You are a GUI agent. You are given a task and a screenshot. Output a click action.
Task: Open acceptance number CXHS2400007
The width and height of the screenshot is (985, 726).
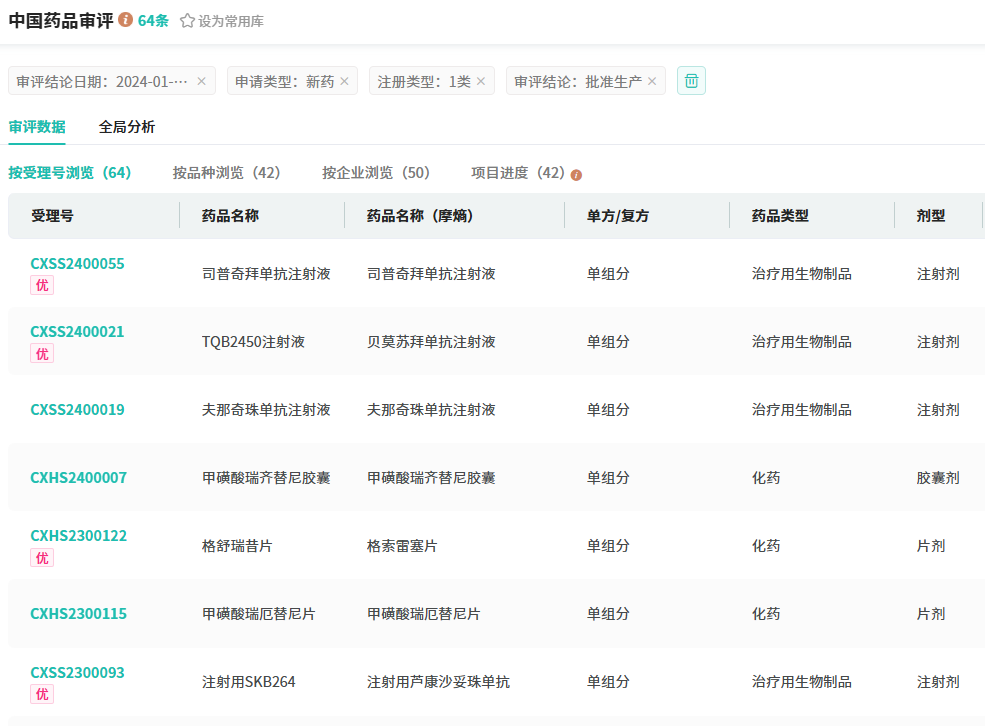coord(78,478)
